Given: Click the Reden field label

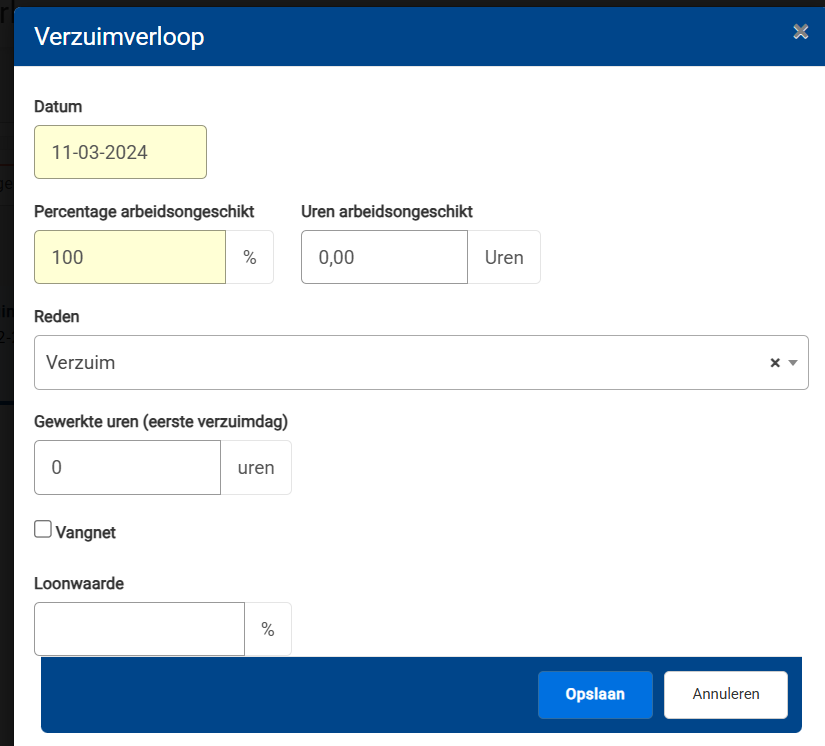Looking at the screenshot, I should (x=57, y=316).
